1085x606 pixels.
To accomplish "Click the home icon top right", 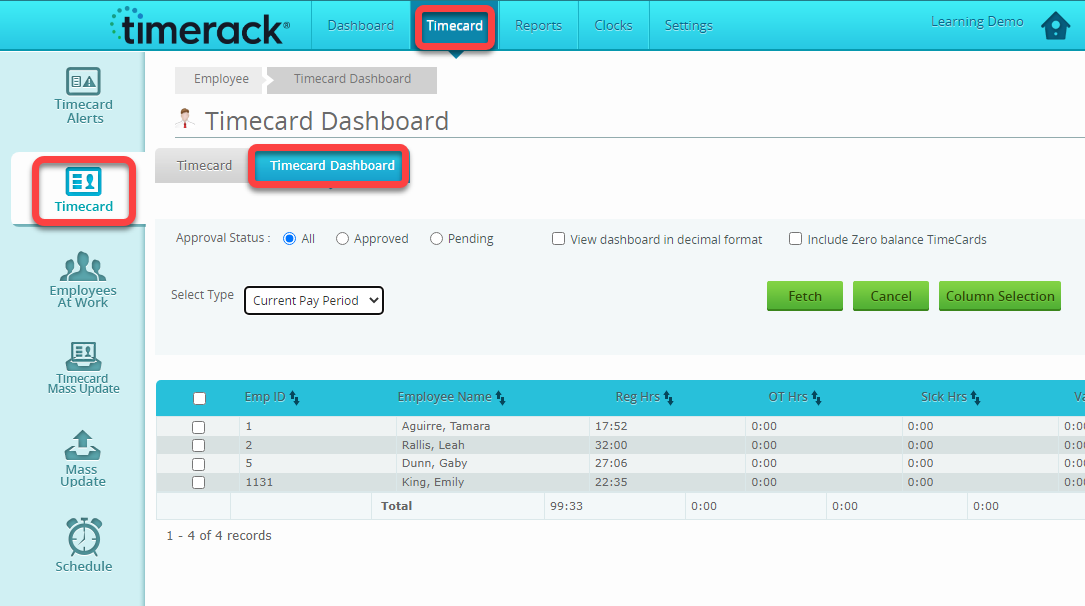I will point(1055,25).
